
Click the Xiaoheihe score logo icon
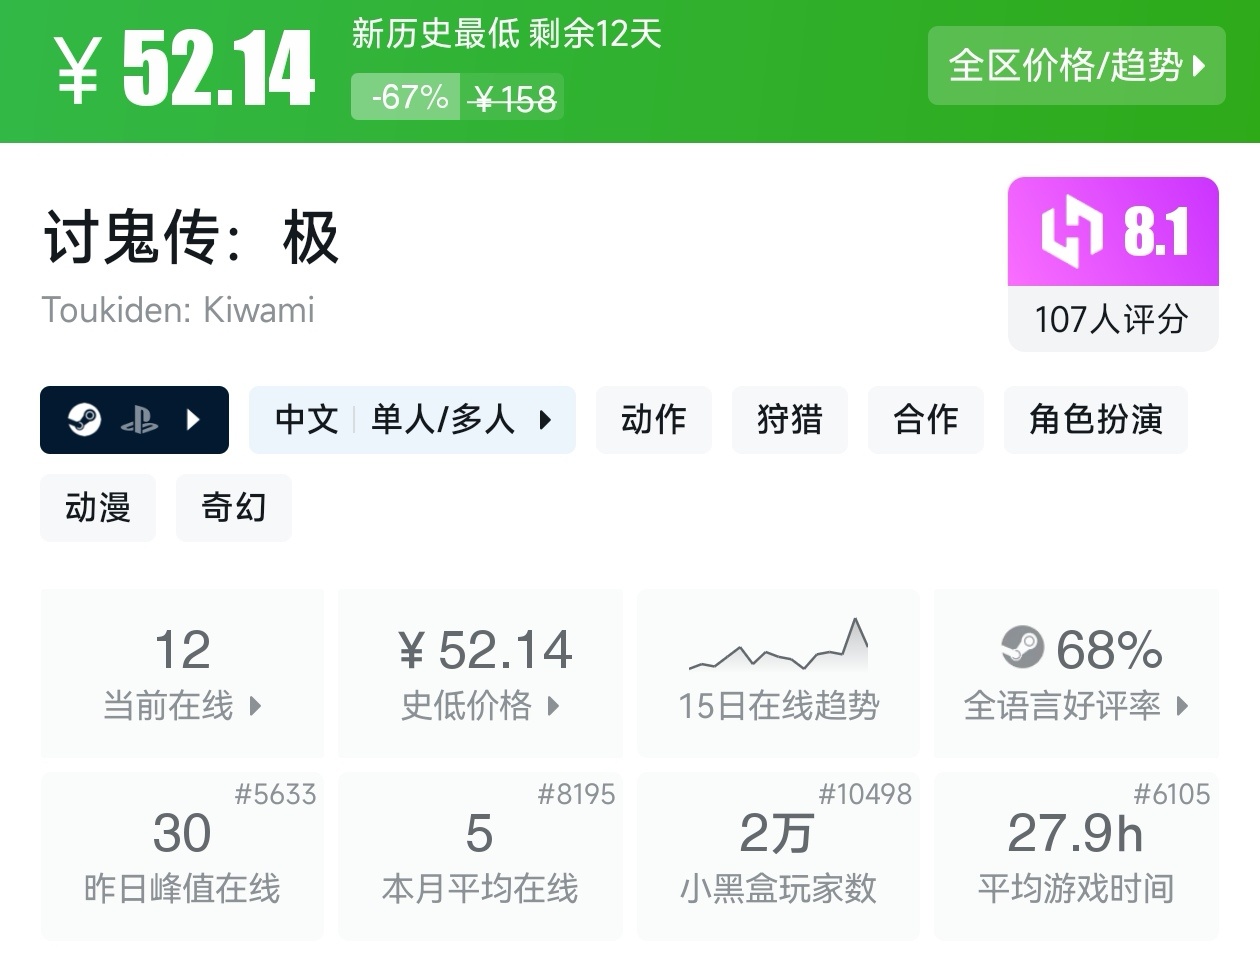[x=1070, y=232]
